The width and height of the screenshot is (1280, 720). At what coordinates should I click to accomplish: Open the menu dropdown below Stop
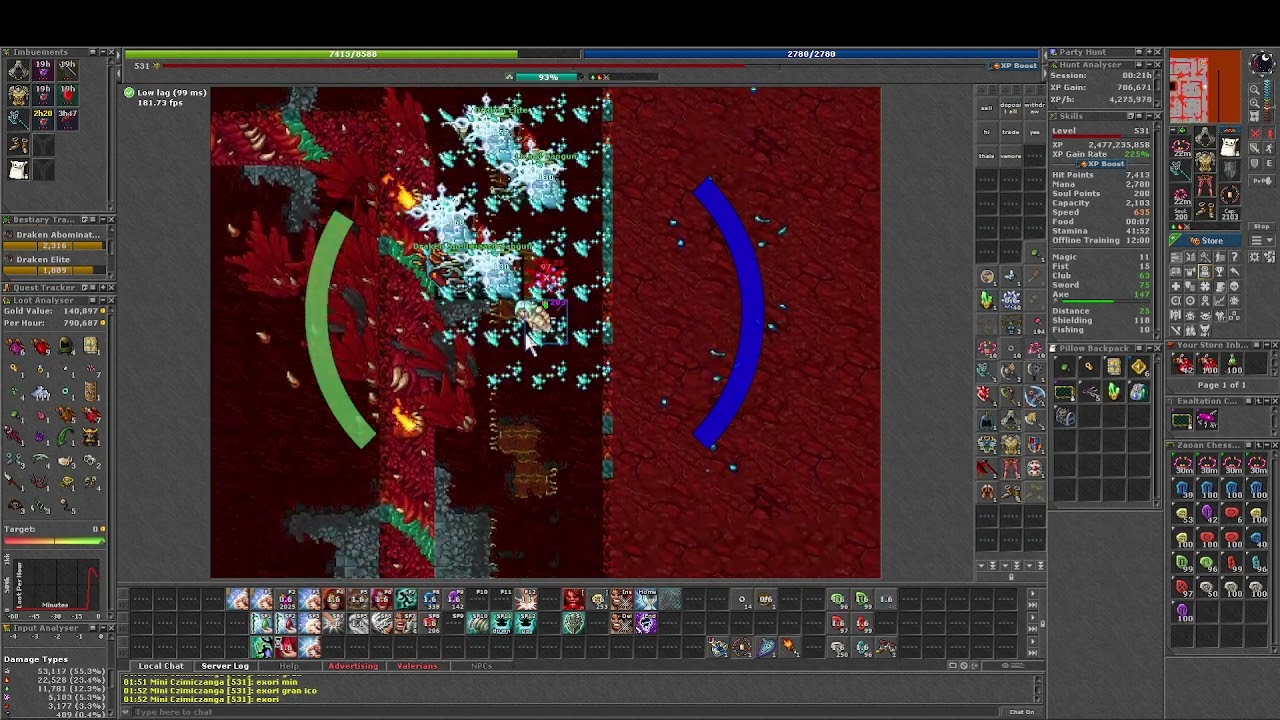[x=1262, y=240]
